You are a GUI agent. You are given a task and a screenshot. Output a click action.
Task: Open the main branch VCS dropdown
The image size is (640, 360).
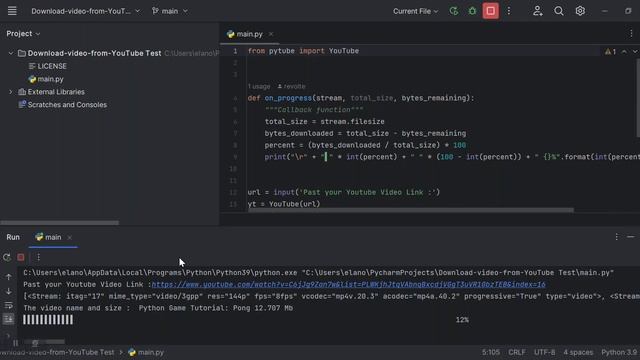tap(169, 11)
